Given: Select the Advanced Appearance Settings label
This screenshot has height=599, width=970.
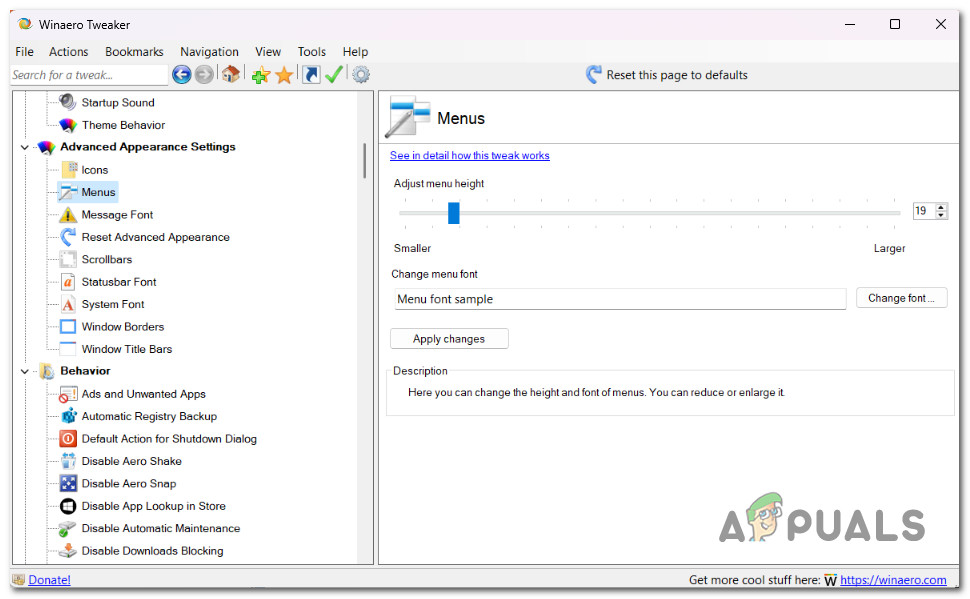Looking at the screenshot, I should (x=148, y=147).
